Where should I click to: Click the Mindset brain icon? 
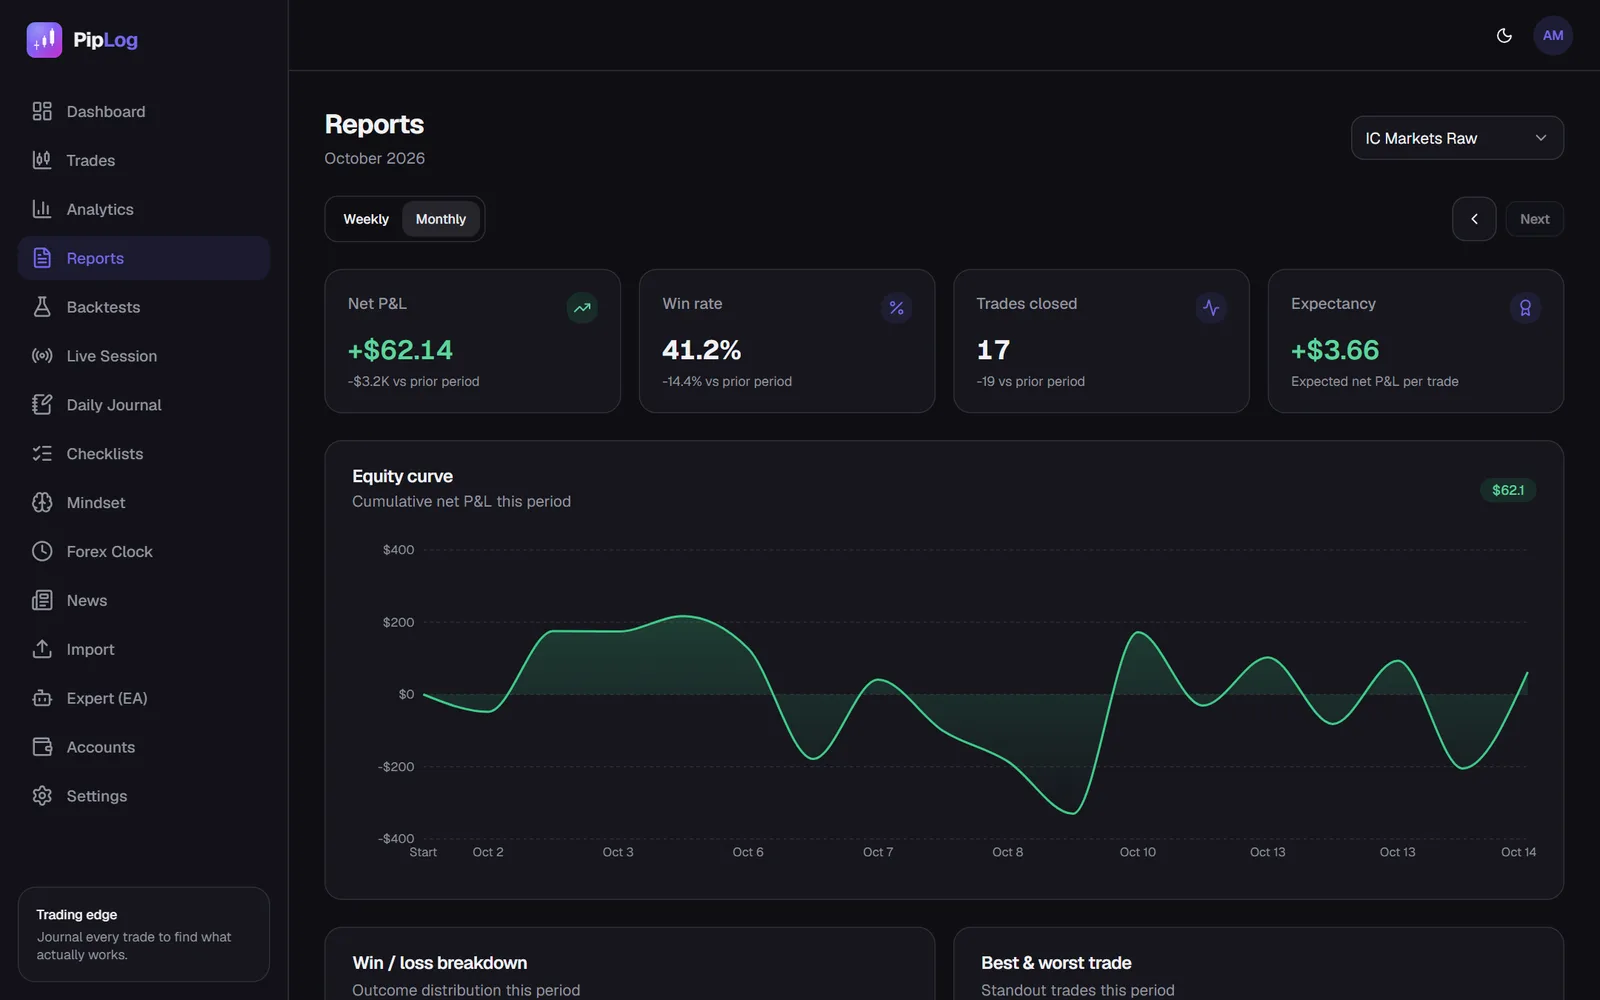pos(42,503)
